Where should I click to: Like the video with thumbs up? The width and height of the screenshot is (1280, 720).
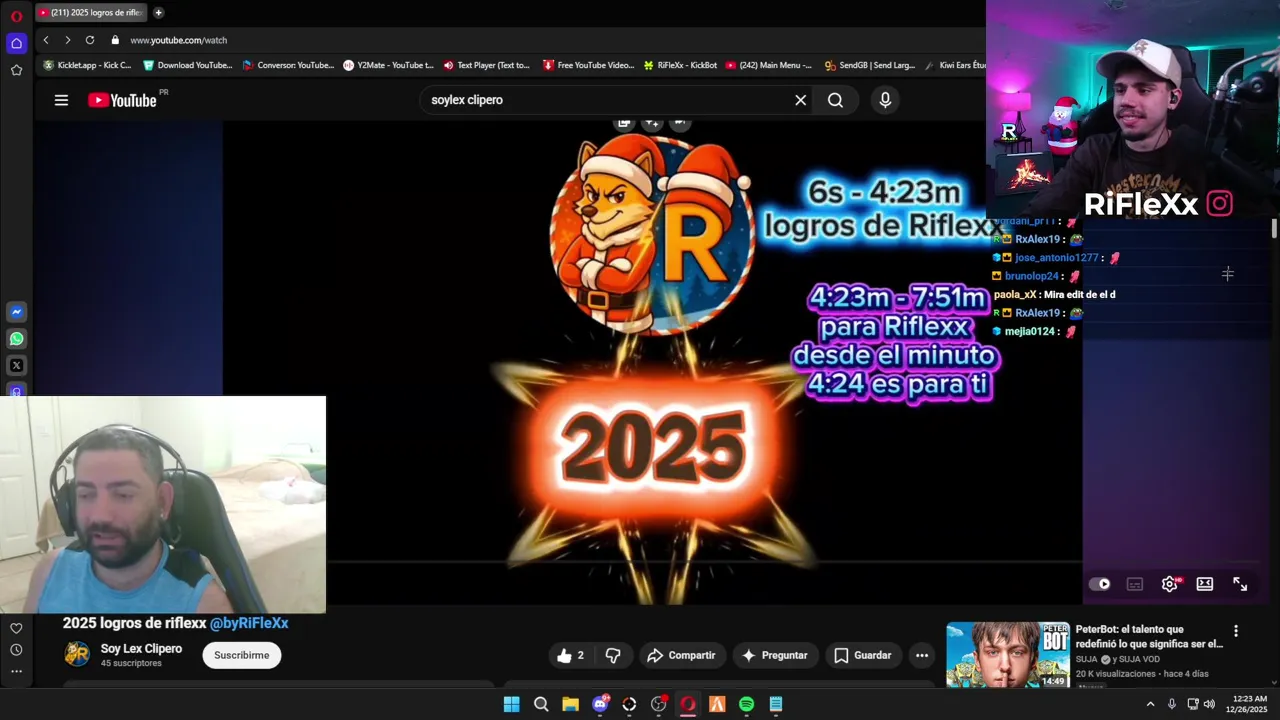pyautogui.click(x=571, y=656)
